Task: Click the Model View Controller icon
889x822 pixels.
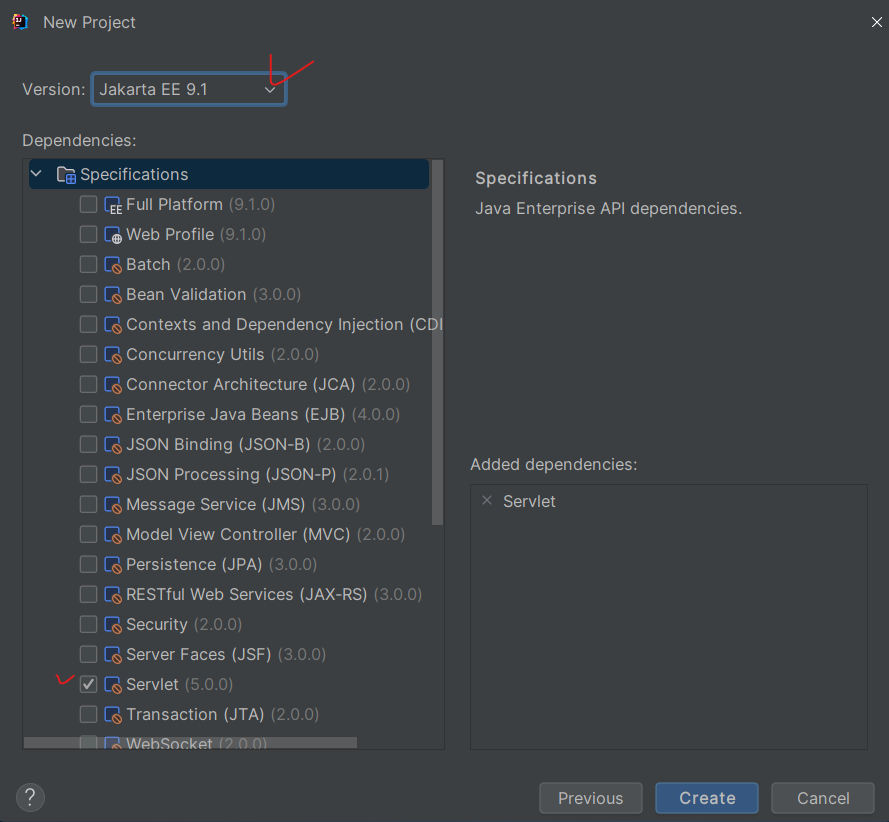Action: point(113,535)
